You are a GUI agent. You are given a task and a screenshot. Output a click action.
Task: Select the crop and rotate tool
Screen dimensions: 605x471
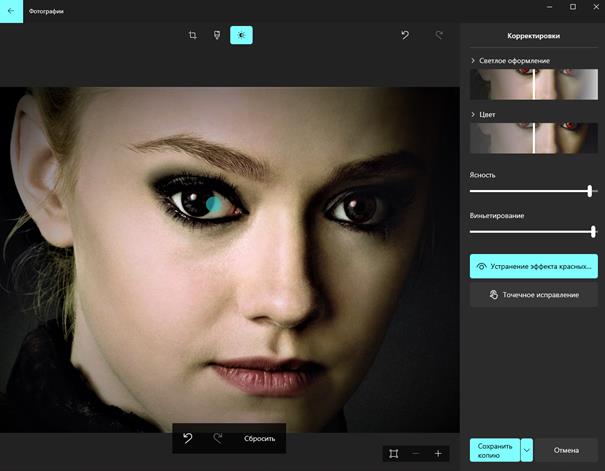[193, 35]
